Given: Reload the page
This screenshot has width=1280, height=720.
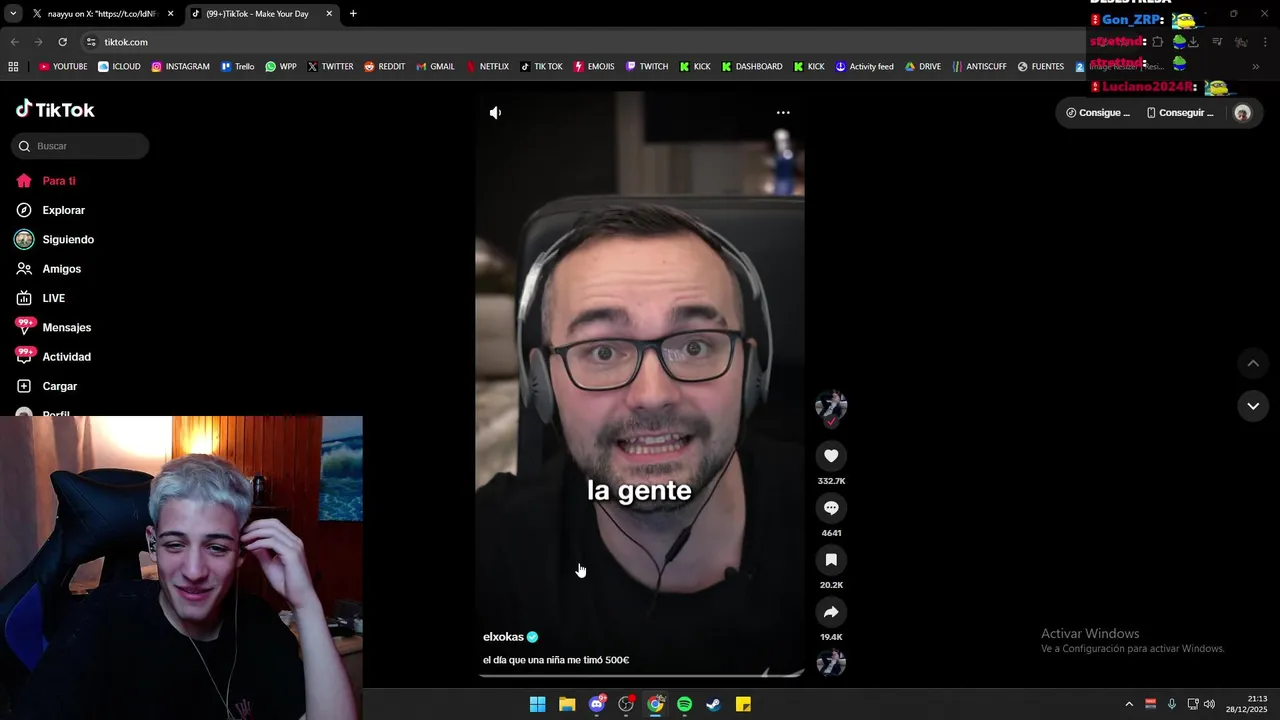Looking at the screenshot, I should pos(62,42).
